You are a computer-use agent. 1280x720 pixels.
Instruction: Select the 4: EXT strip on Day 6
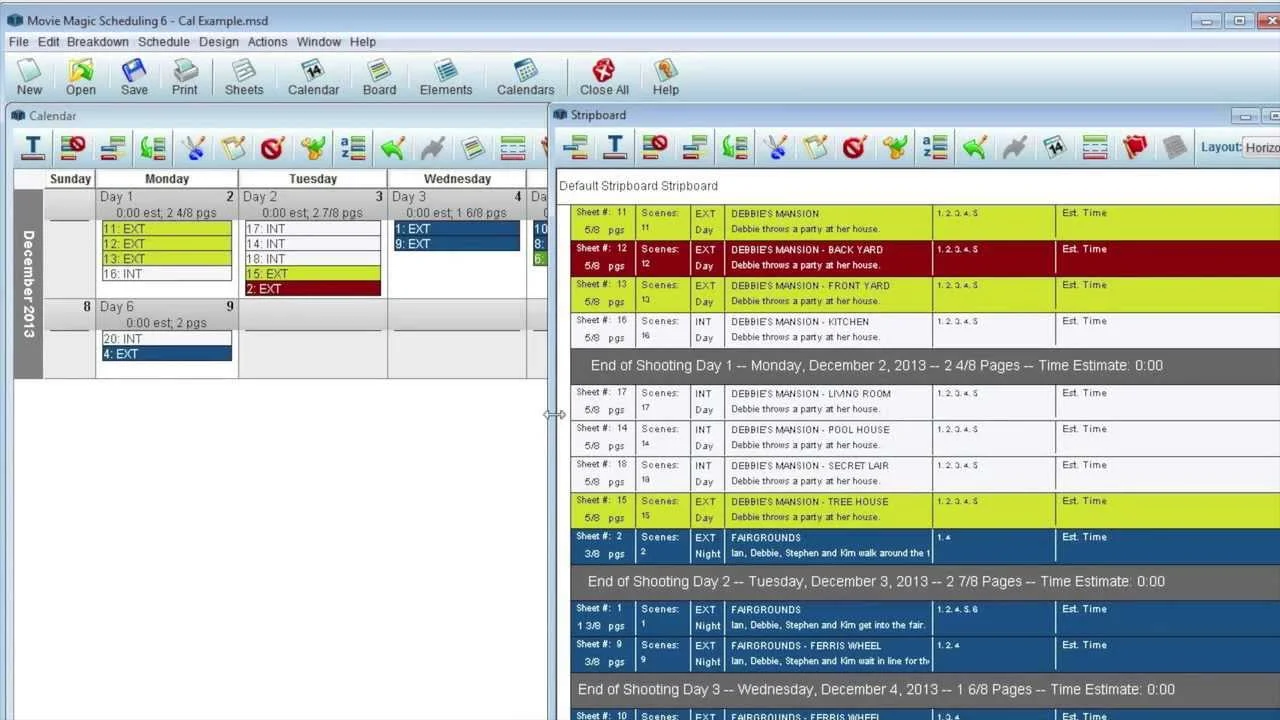pyautogui.click(x=167, y=354)
